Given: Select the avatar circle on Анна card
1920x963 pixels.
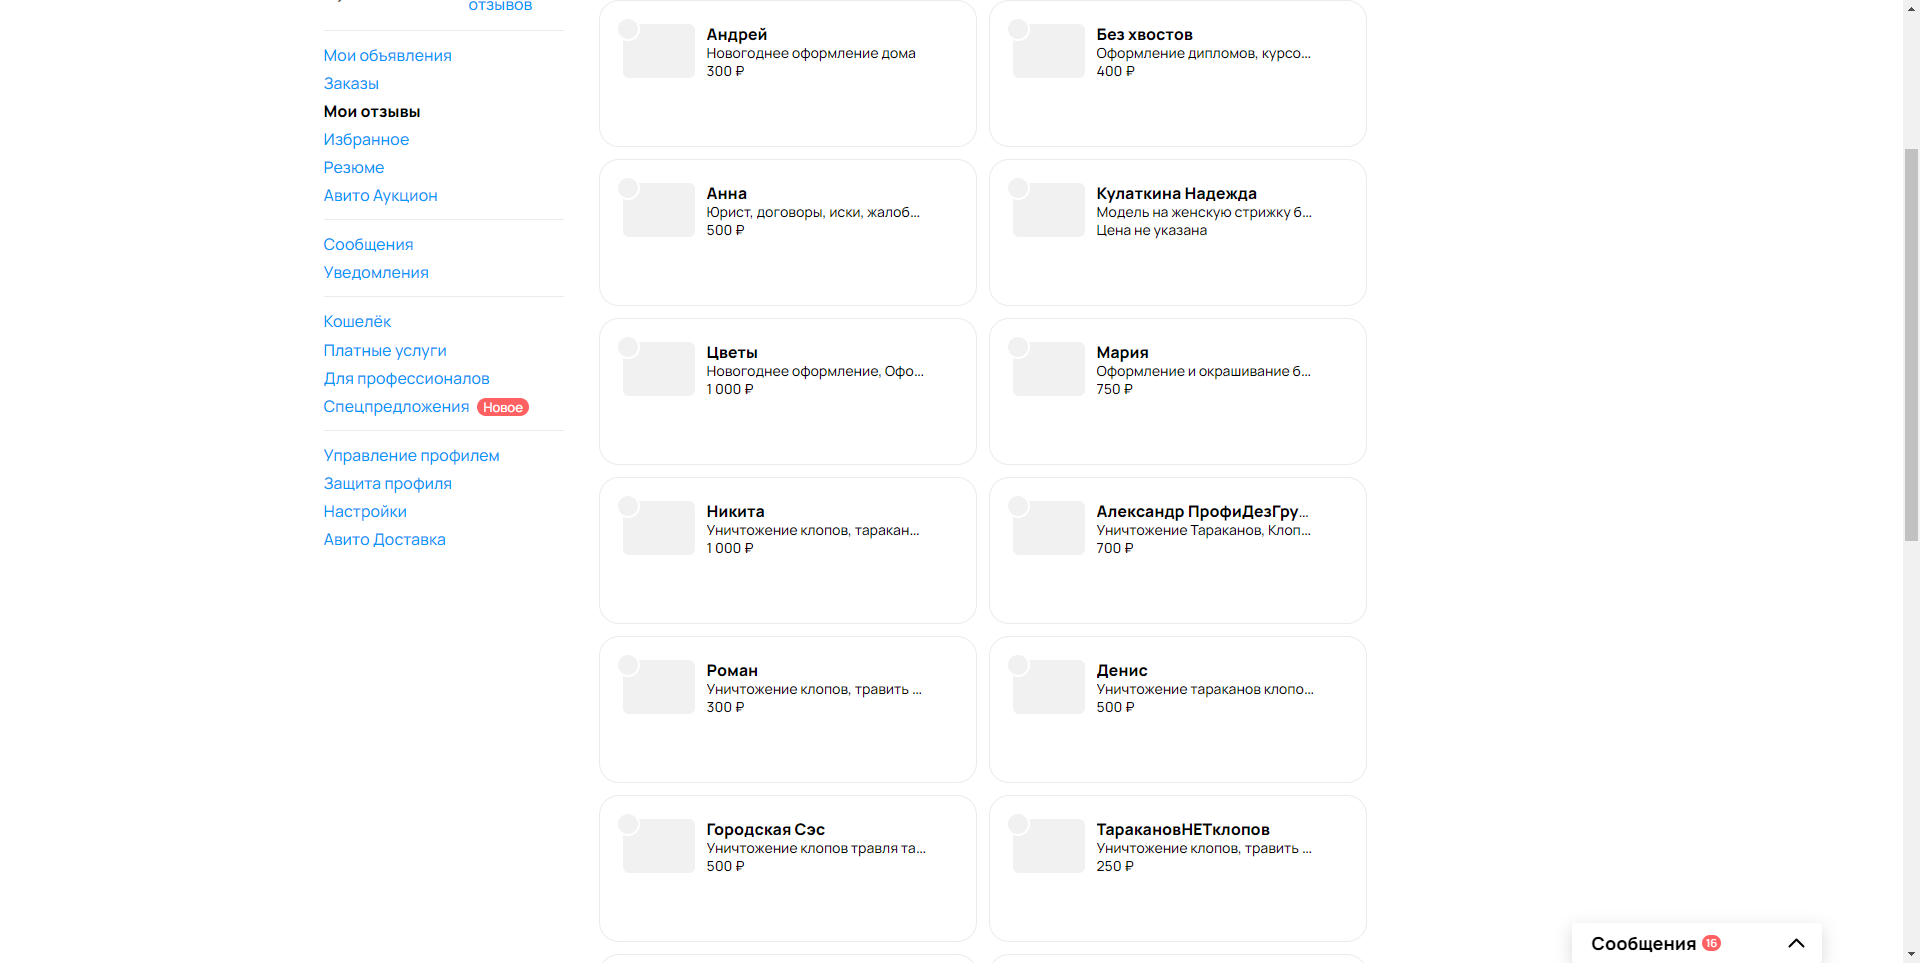Looking at the screenshot, I should pos(628,188).
